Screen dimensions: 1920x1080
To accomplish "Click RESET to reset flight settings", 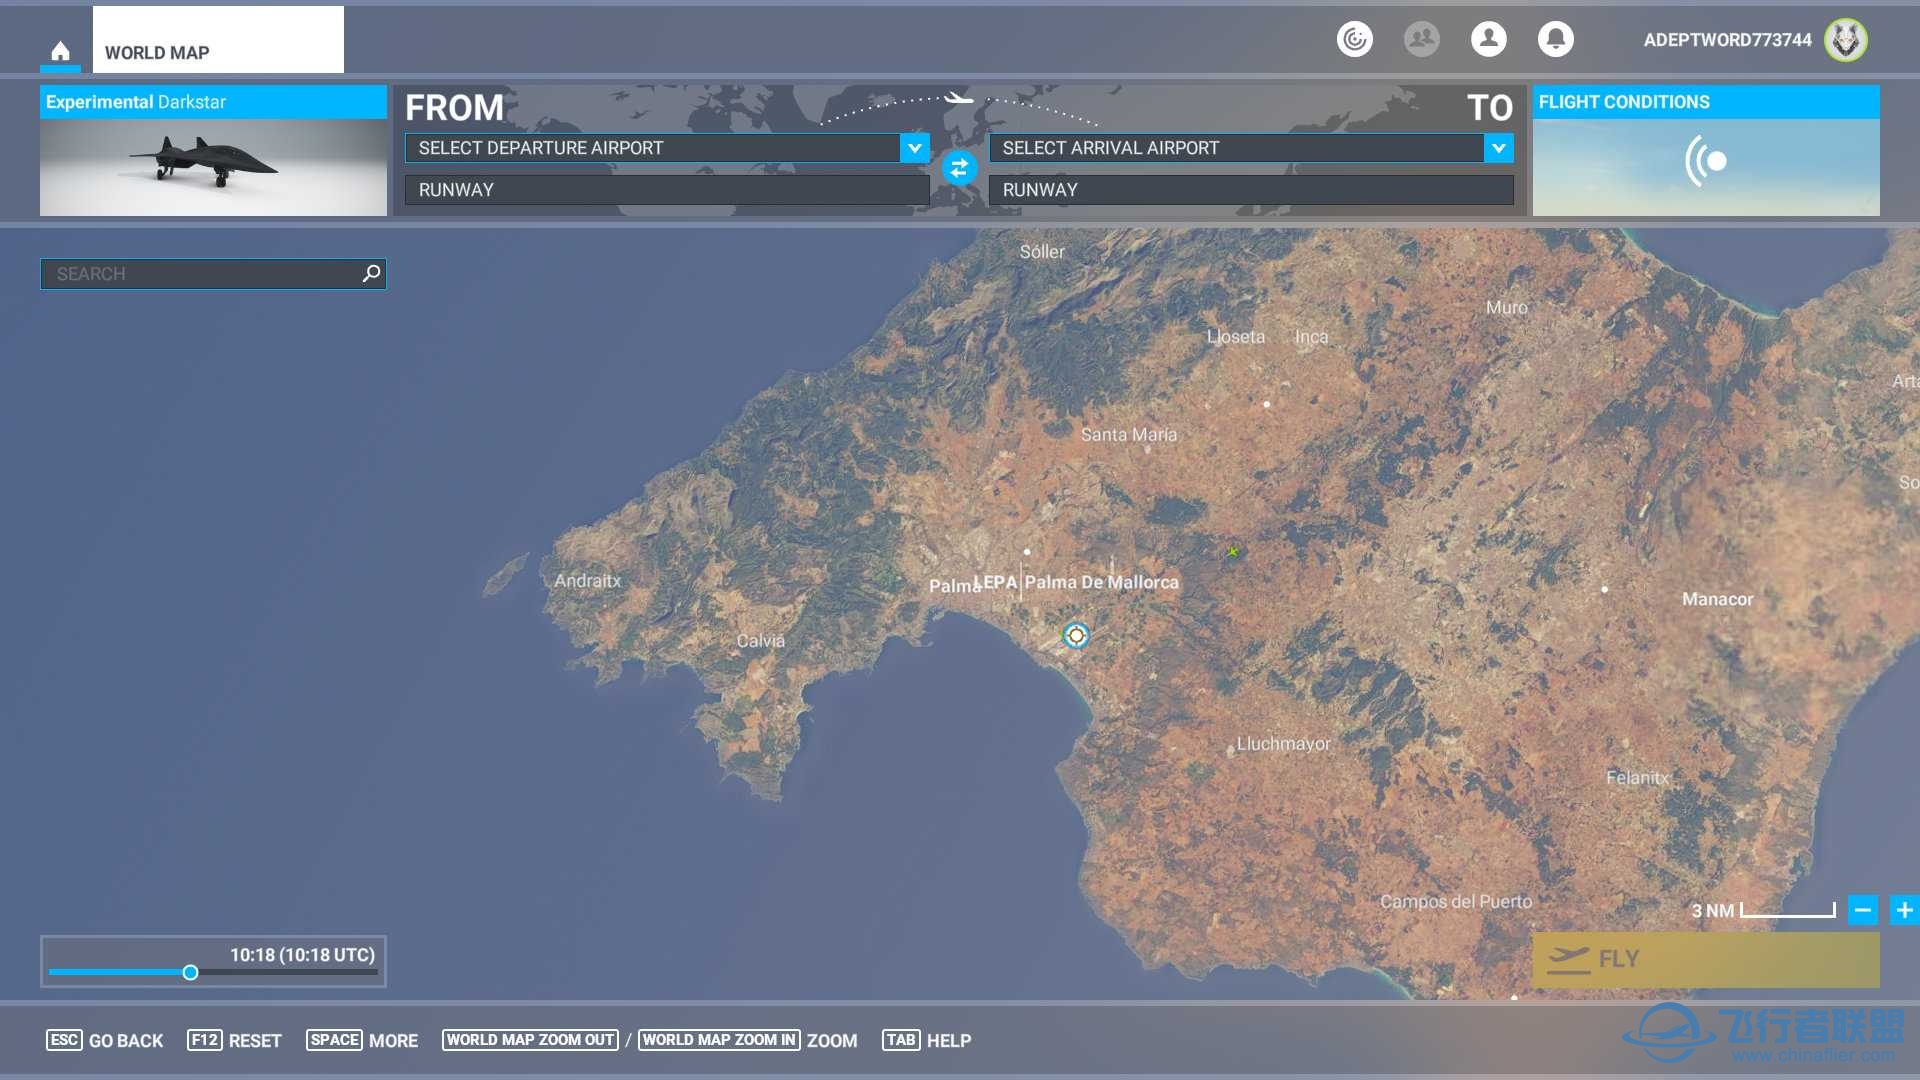I will (x=253, y=1040).
